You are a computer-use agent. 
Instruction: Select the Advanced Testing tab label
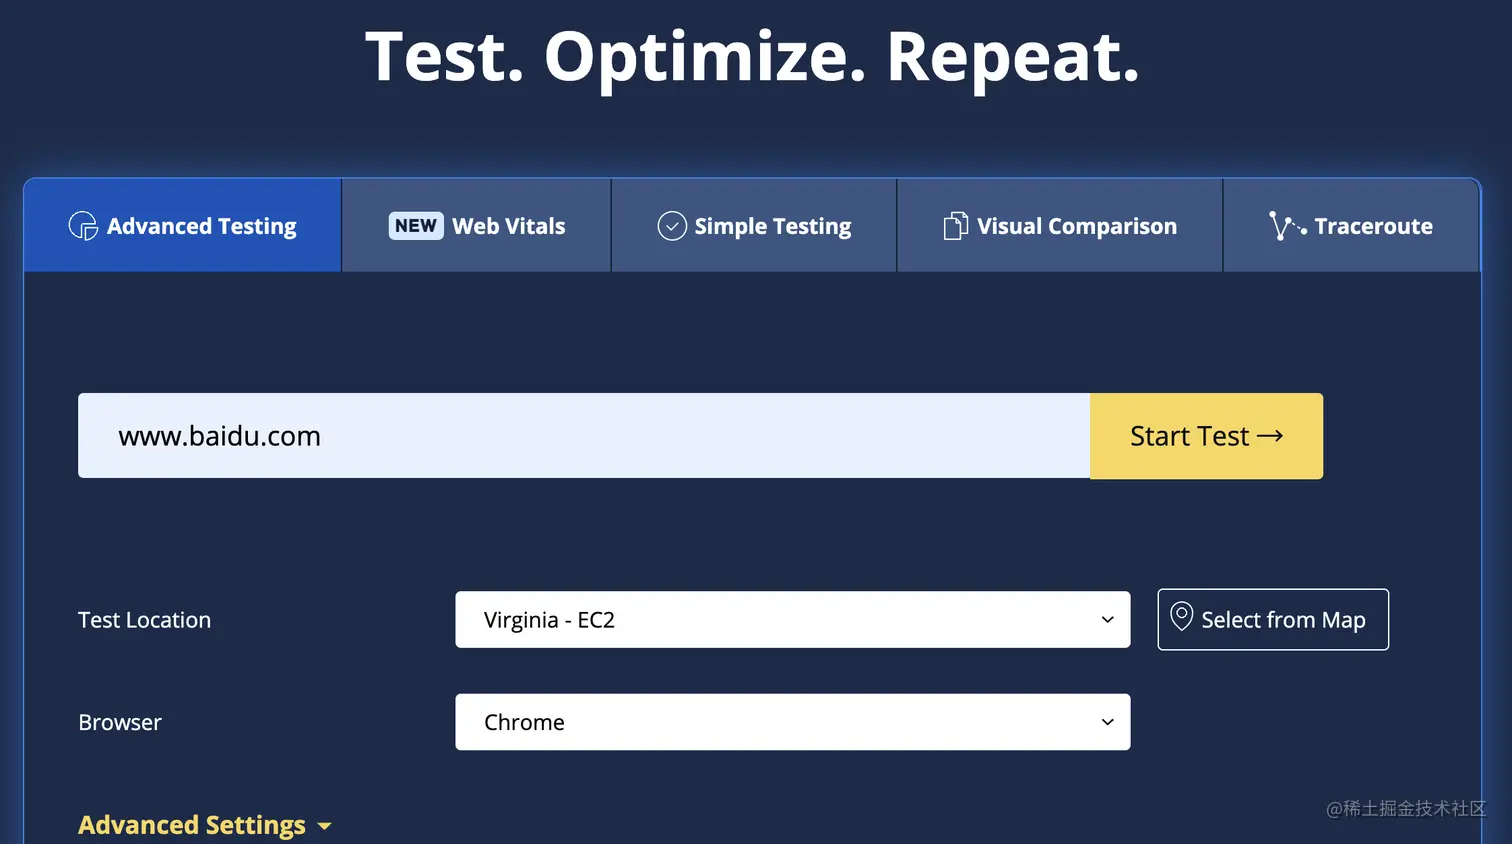point(201,226)
